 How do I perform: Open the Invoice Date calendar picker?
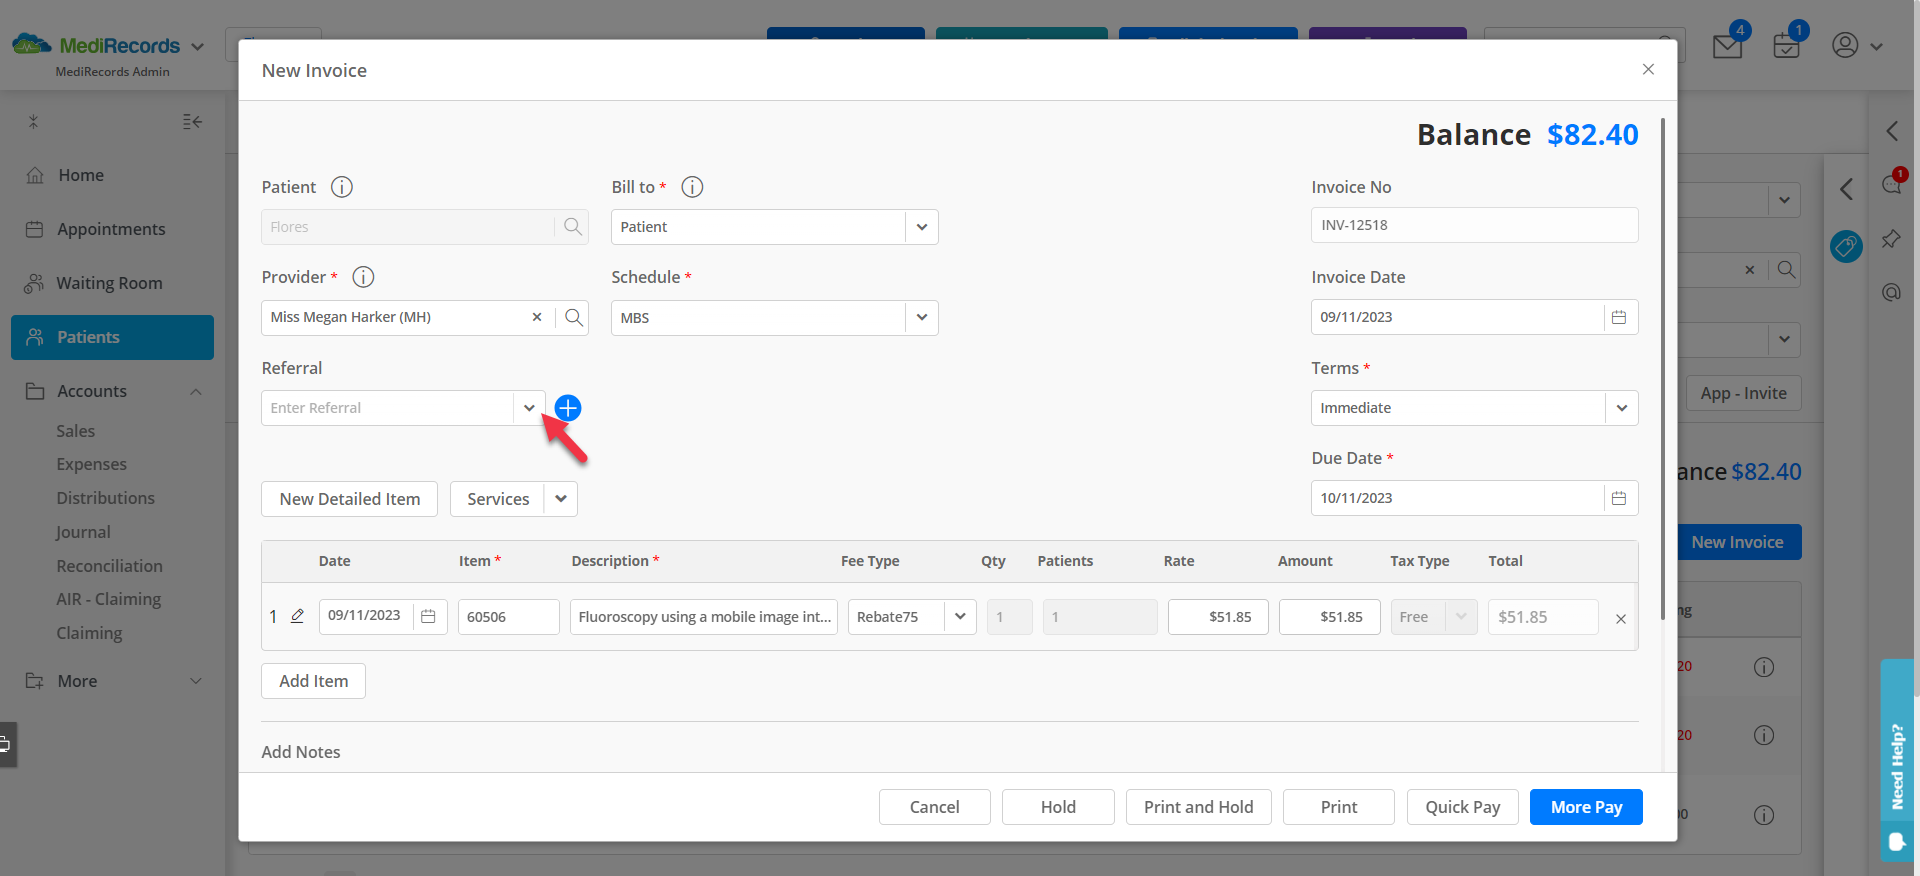click(1619, 317)
